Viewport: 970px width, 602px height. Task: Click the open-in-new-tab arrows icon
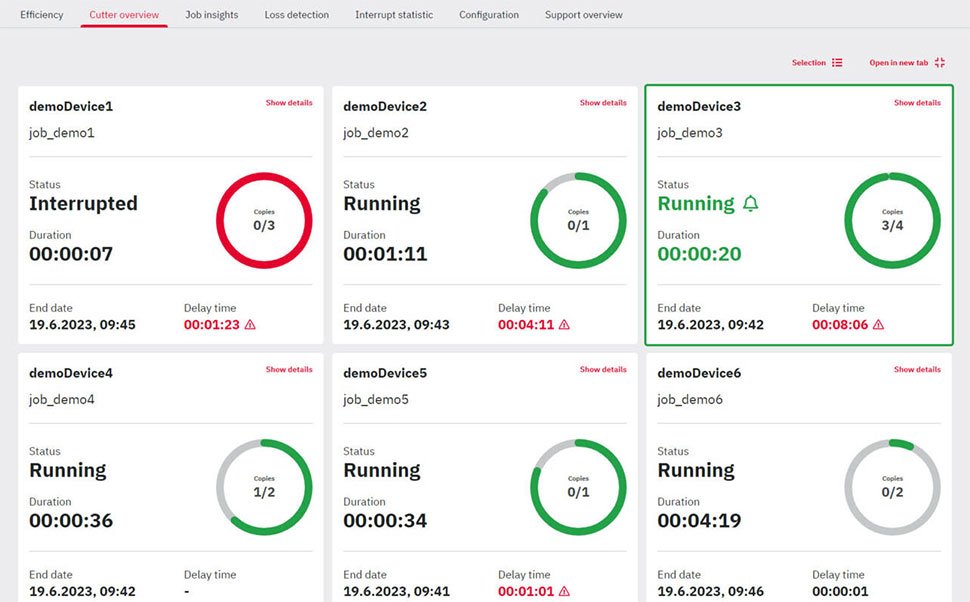940,62
